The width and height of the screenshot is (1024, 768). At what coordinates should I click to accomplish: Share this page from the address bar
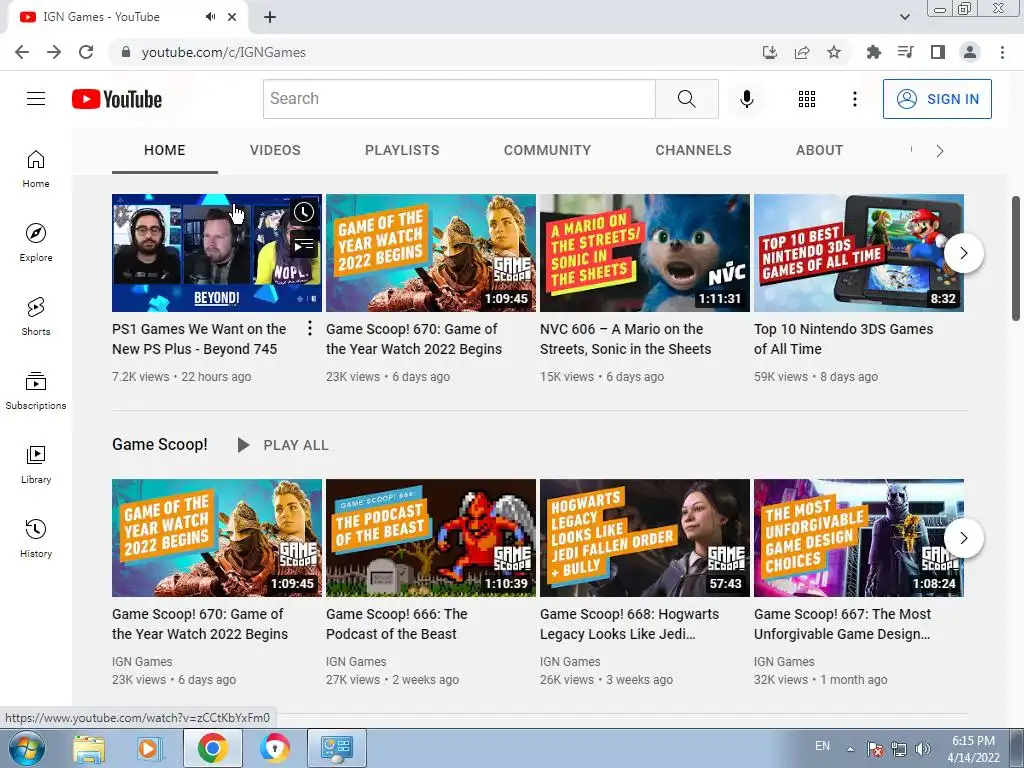[802, 52]
